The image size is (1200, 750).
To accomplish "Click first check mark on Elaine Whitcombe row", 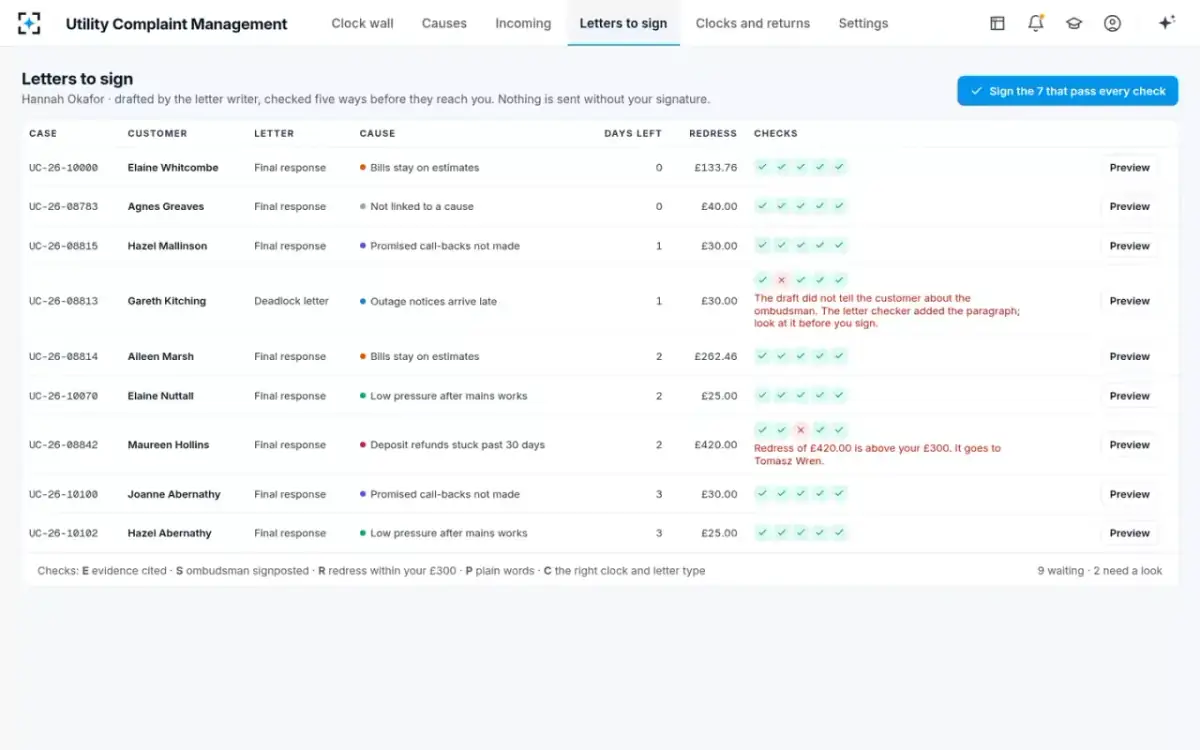I will coord(763,167).
